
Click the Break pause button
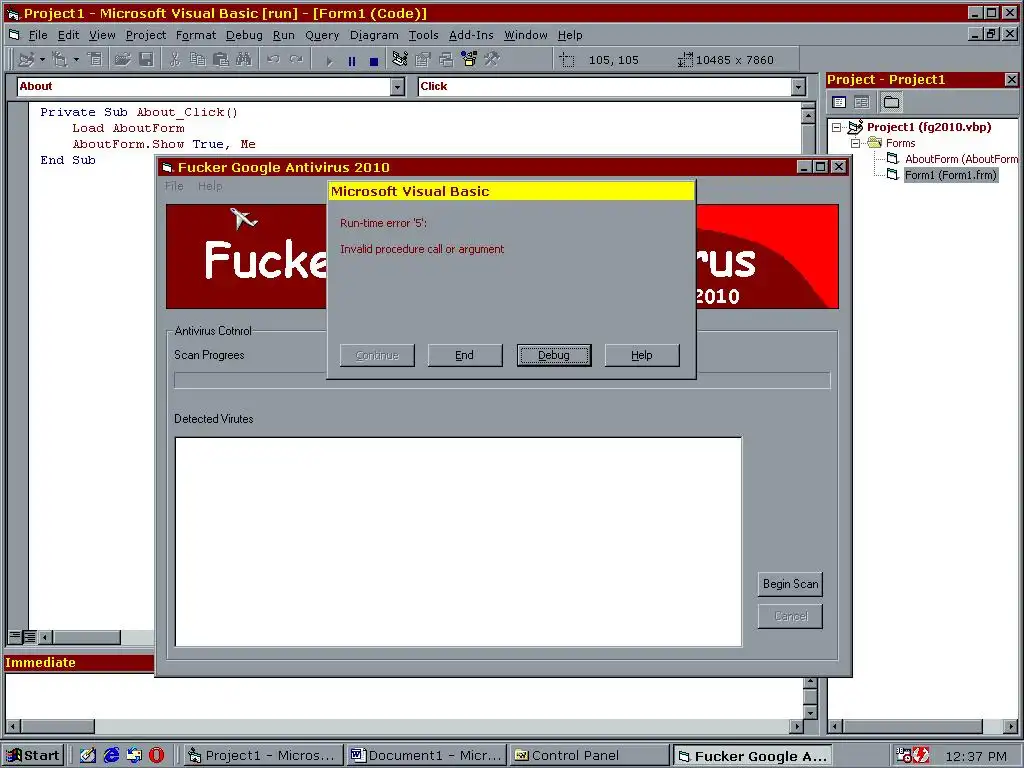click(x=352, y=61)
